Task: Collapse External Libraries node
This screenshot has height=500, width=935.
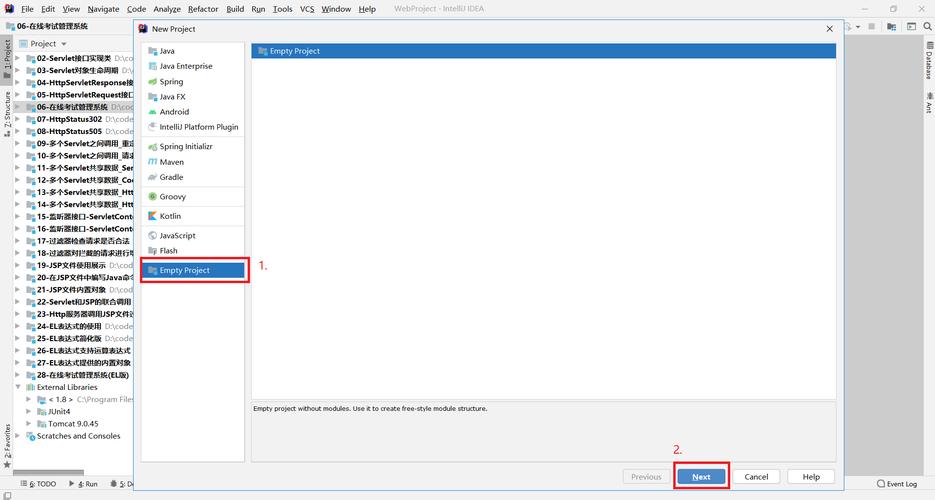Action: [17, 387]
